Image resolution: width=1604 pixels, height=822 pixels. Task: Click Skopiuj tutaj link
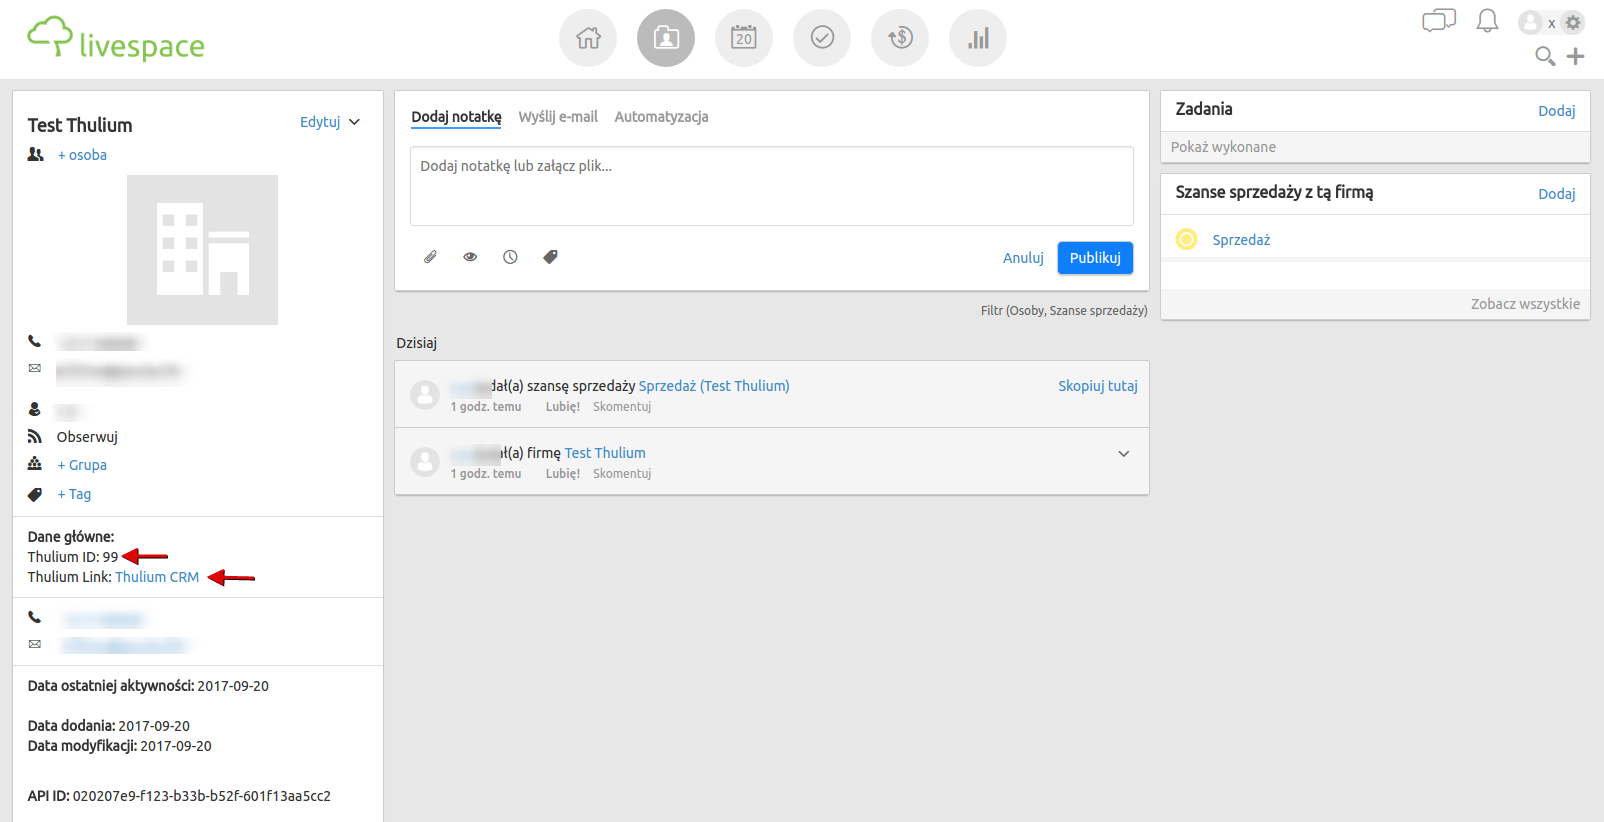point(1098,386)
